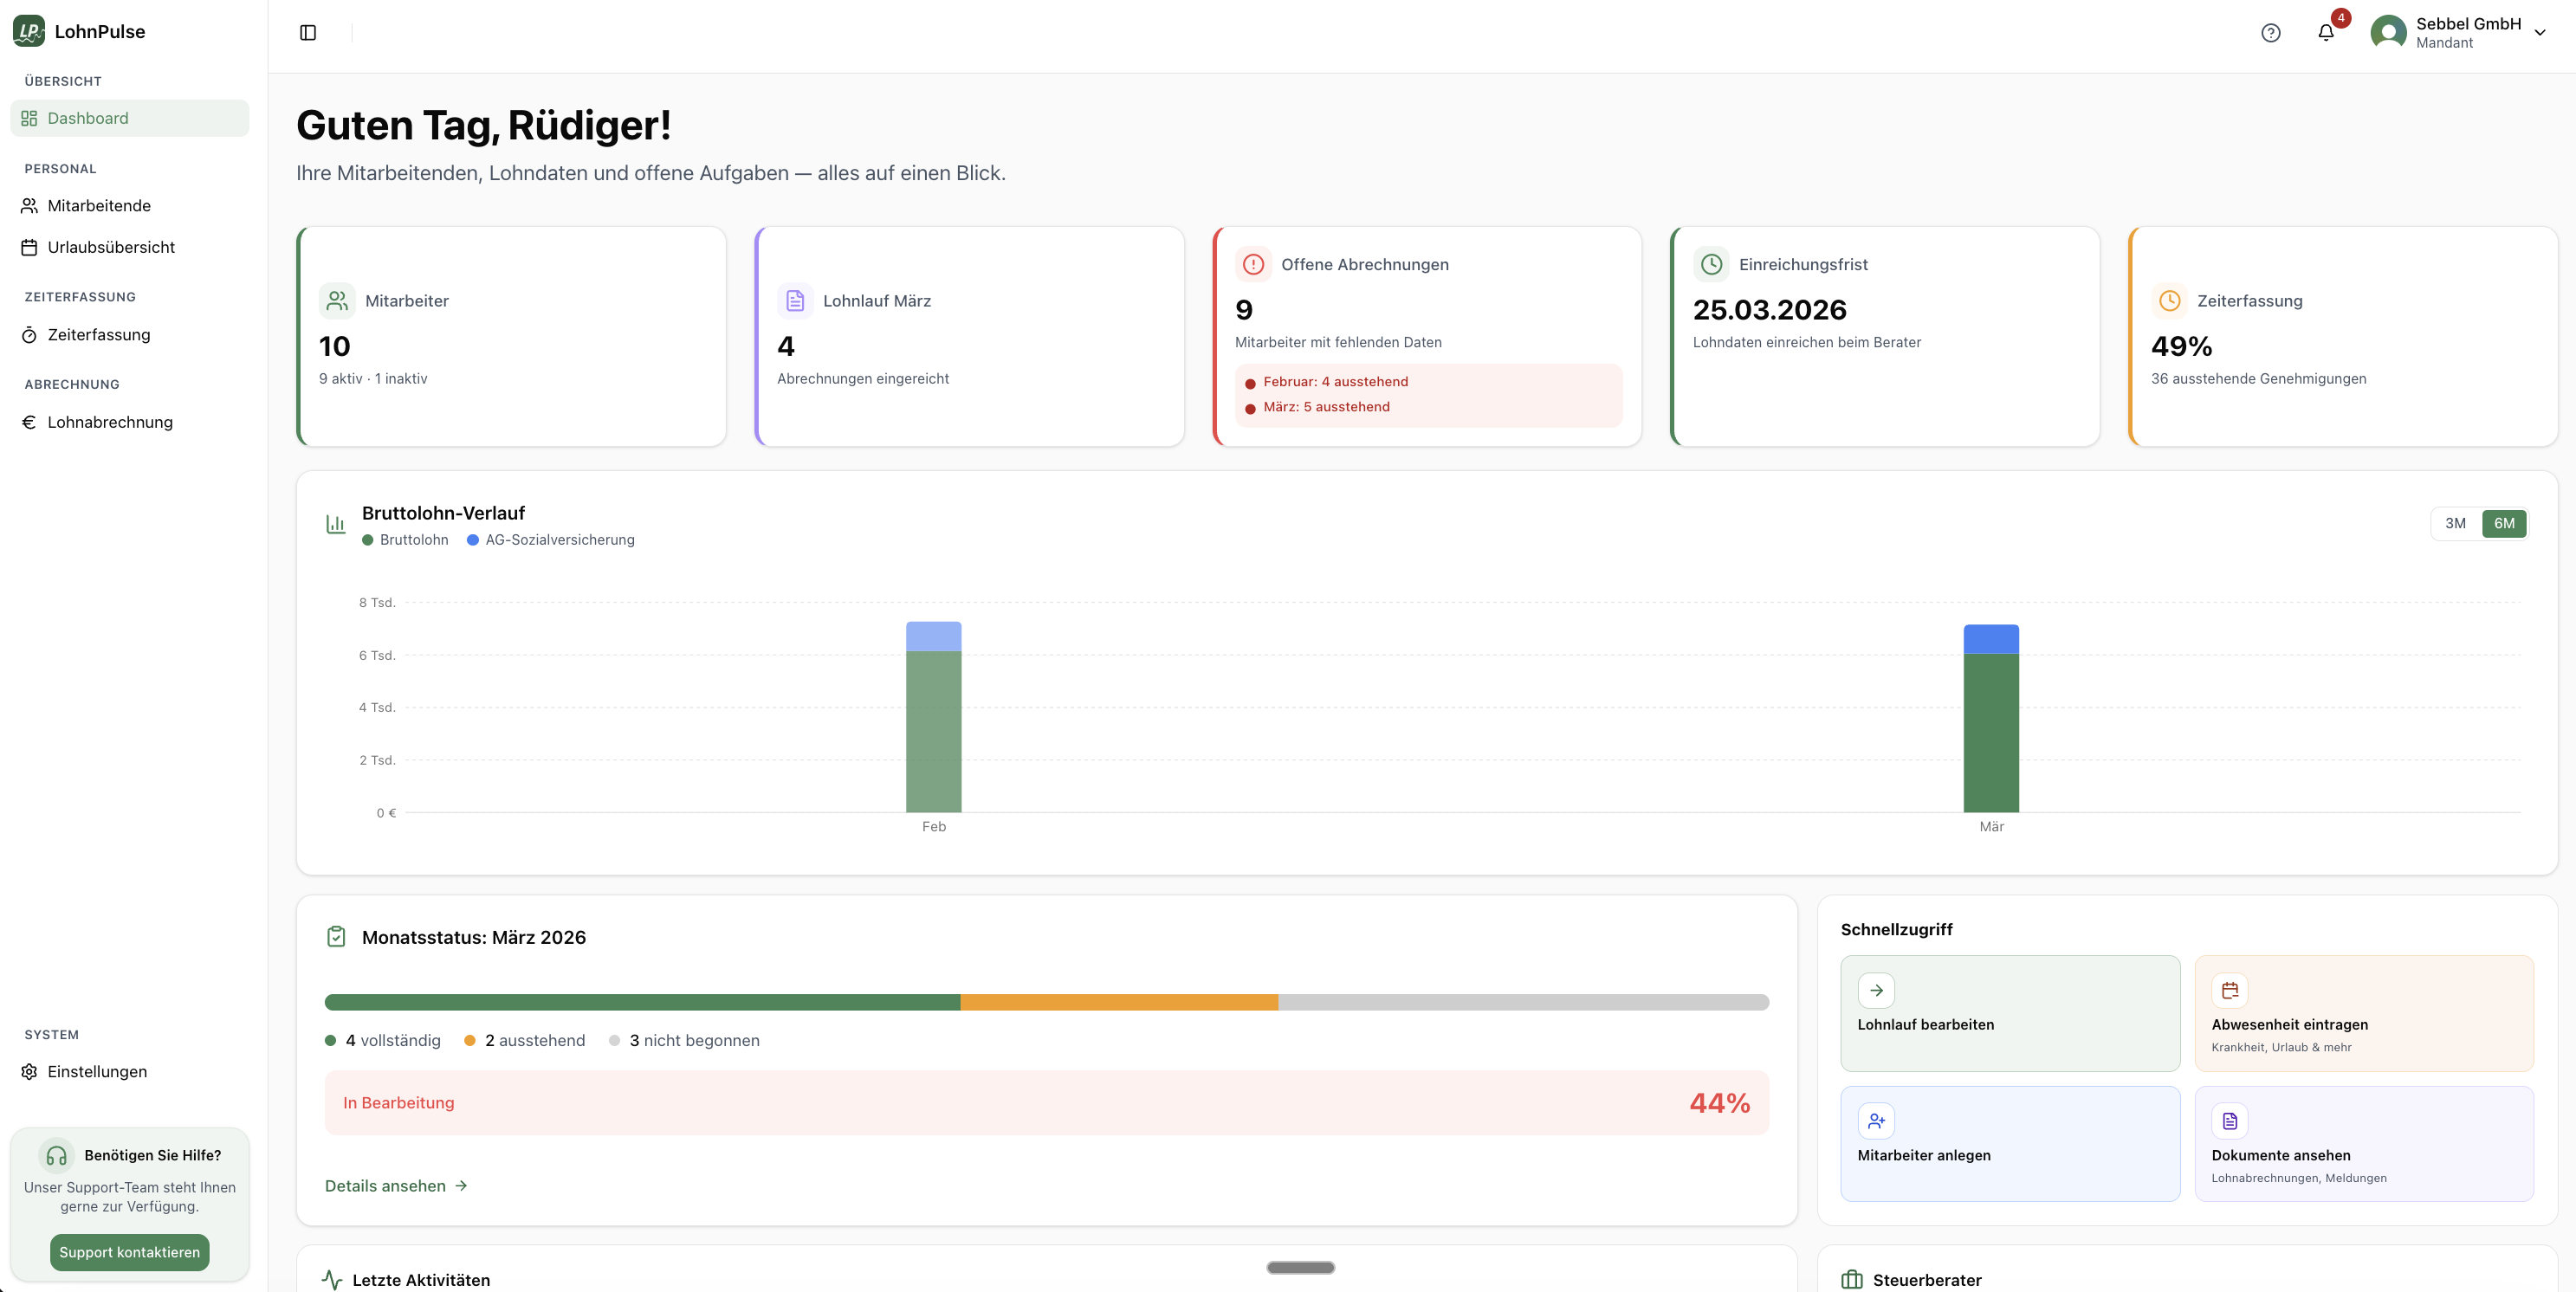This screenshot has height=1292, width=2576.
Task: Toggle the Bruttolohn legend entry
Action: click(x=404, y=540)
